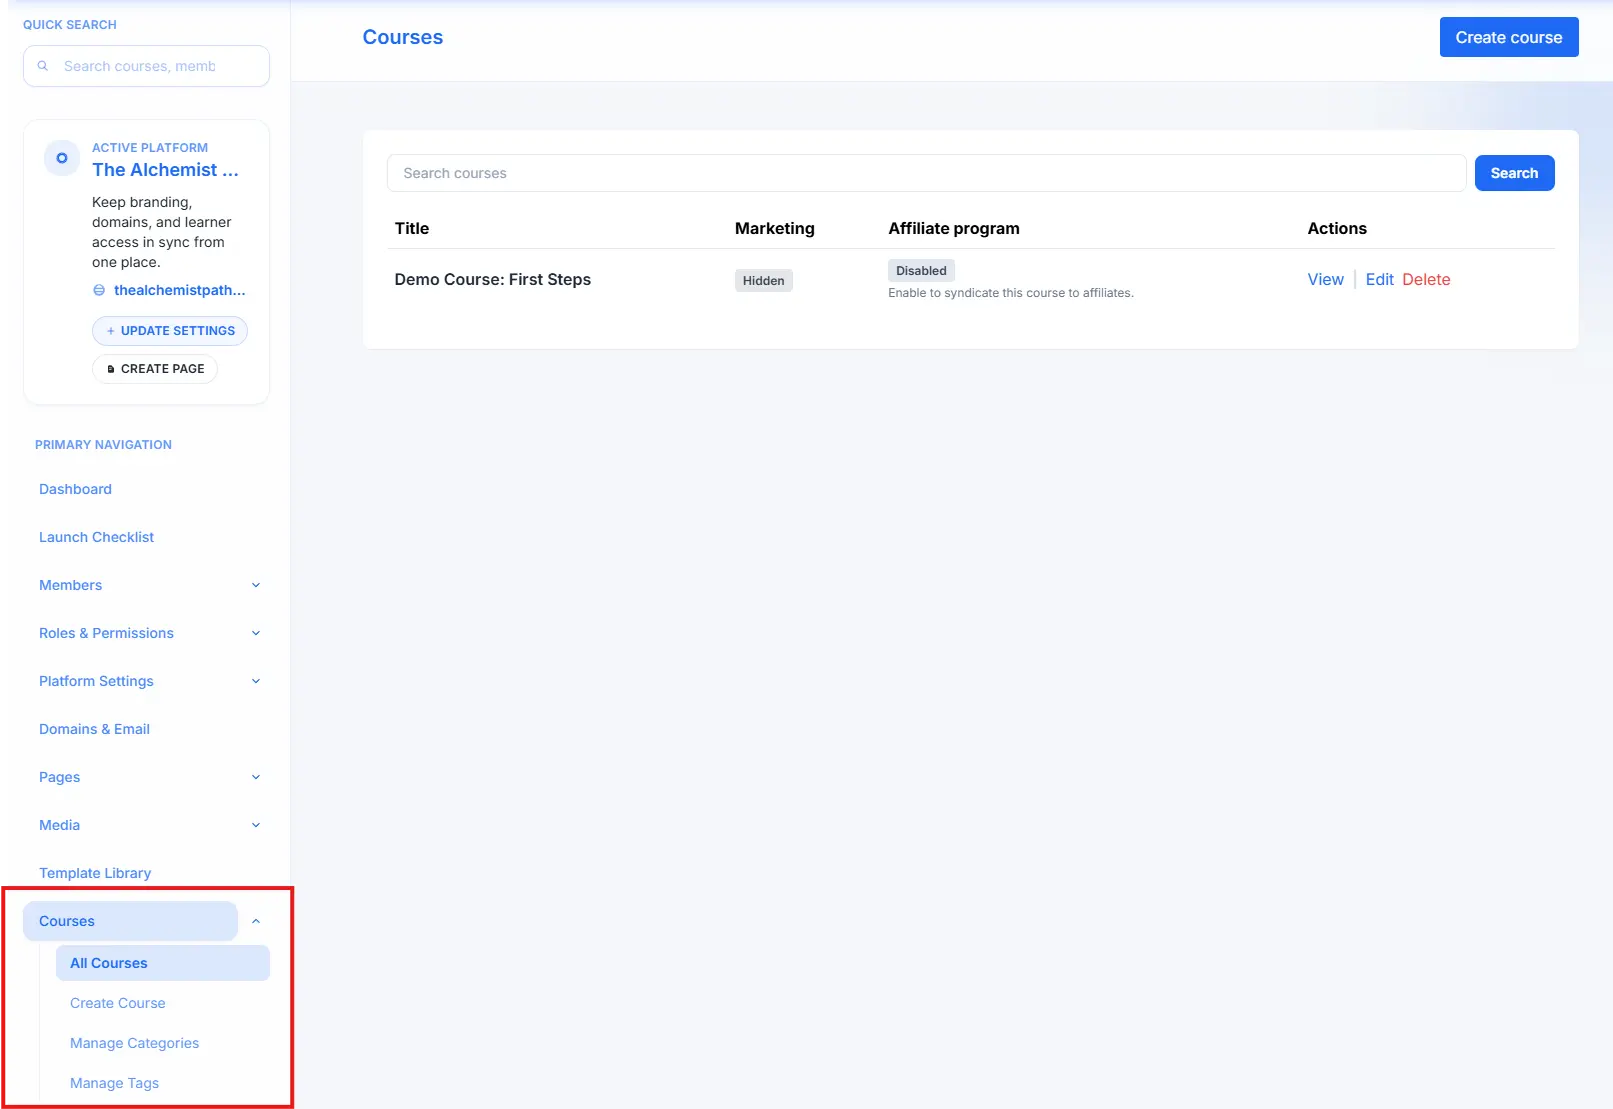This screenshot has height=1109, width=1613.
Task: Expand Roles & Permissions chevron
Action: (256, 633)
